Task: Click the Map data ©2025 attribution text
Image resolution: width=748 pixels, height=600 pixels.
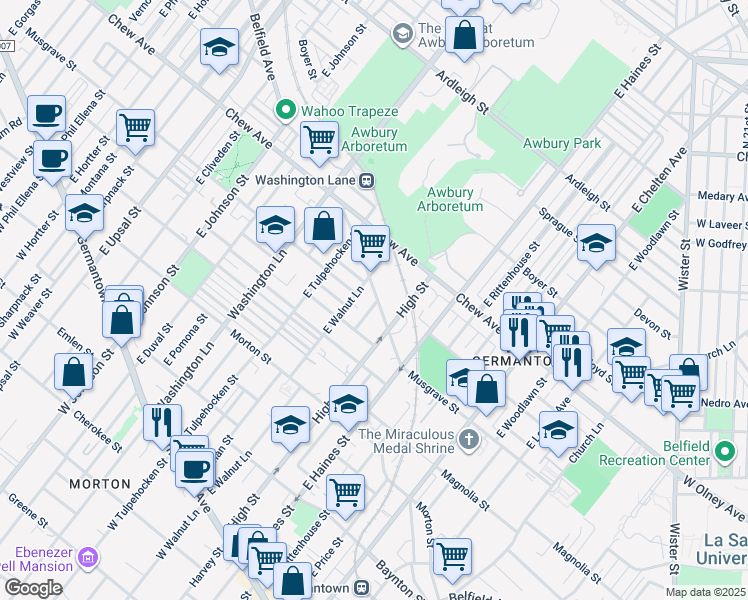Action: point(706,593)
